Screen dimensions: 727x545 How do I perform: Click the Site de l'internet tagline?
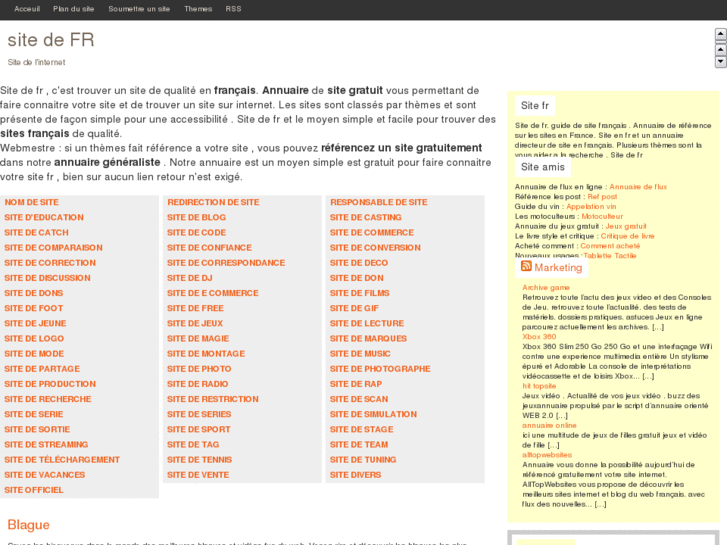(37, 62)
